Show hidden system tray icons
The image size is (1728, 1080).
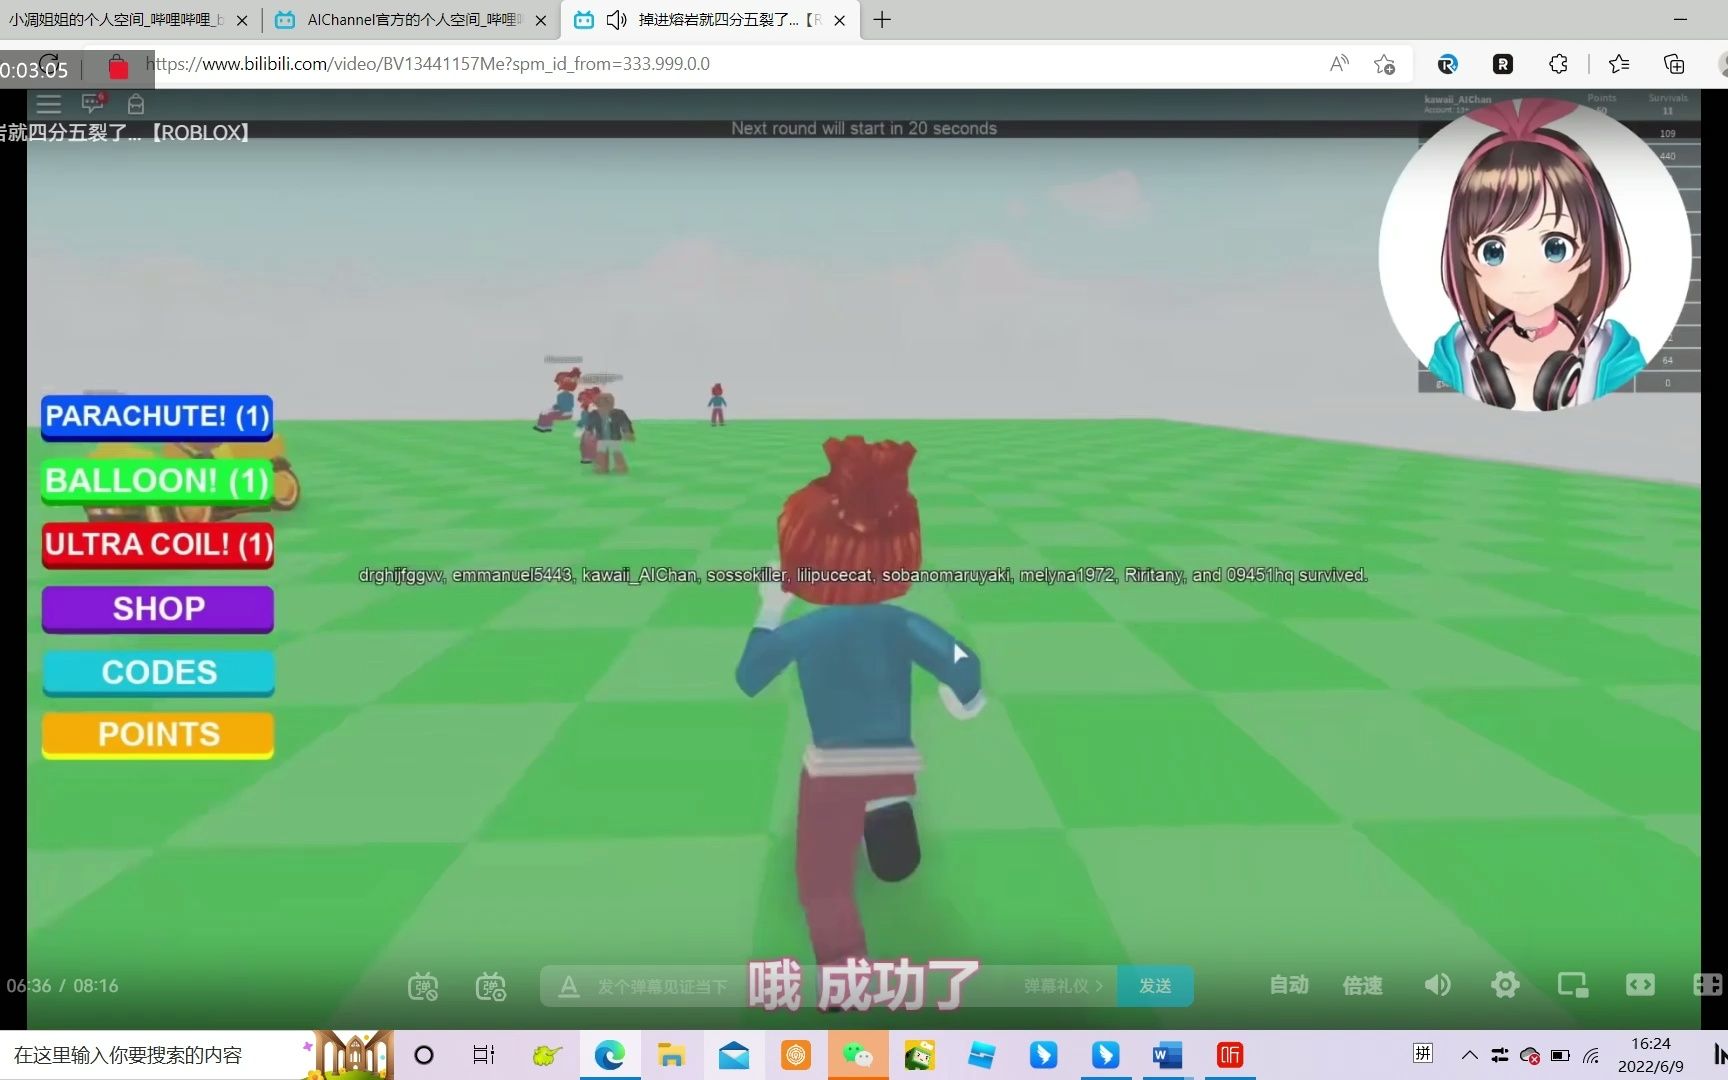point(1469,1055)
